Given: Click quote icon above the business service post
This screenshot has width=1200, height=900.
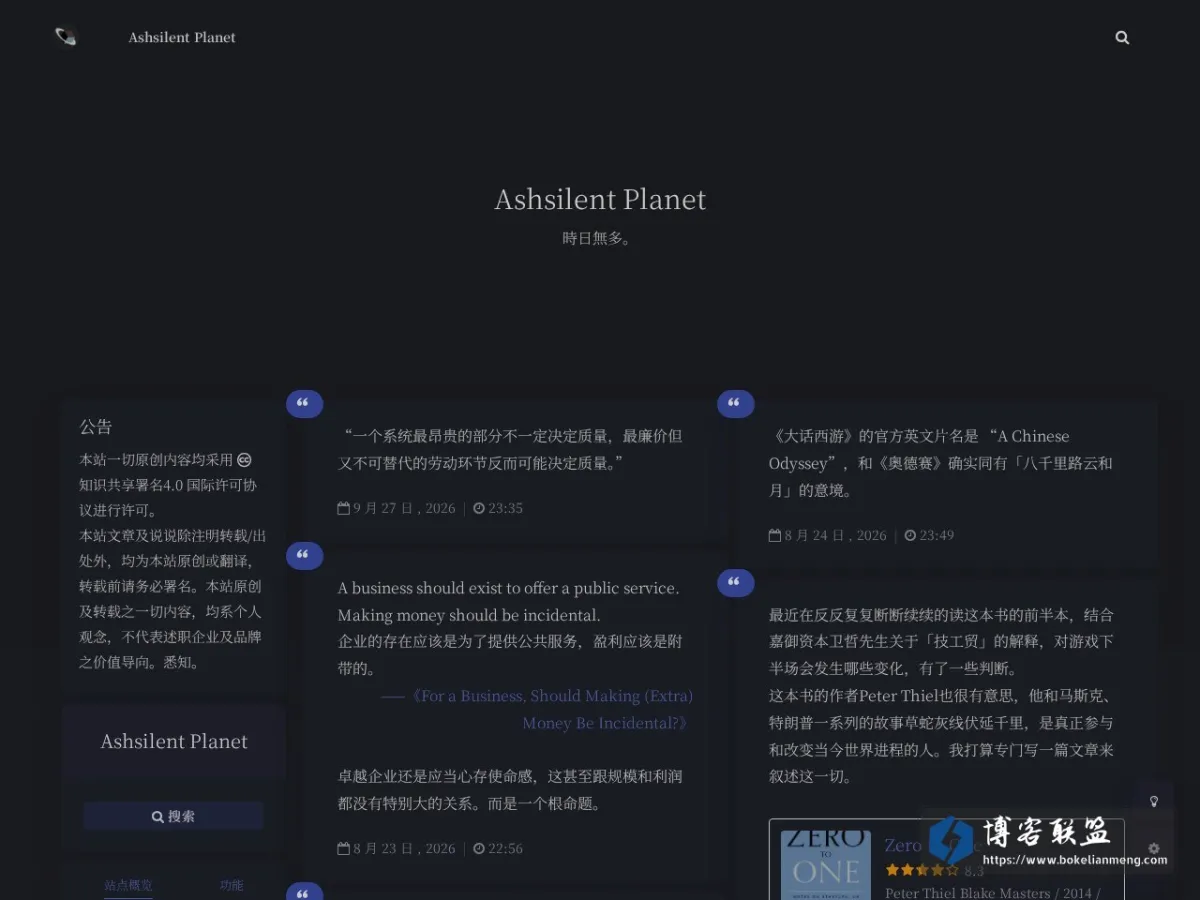Looking at the screenshot, I should 304,556.
